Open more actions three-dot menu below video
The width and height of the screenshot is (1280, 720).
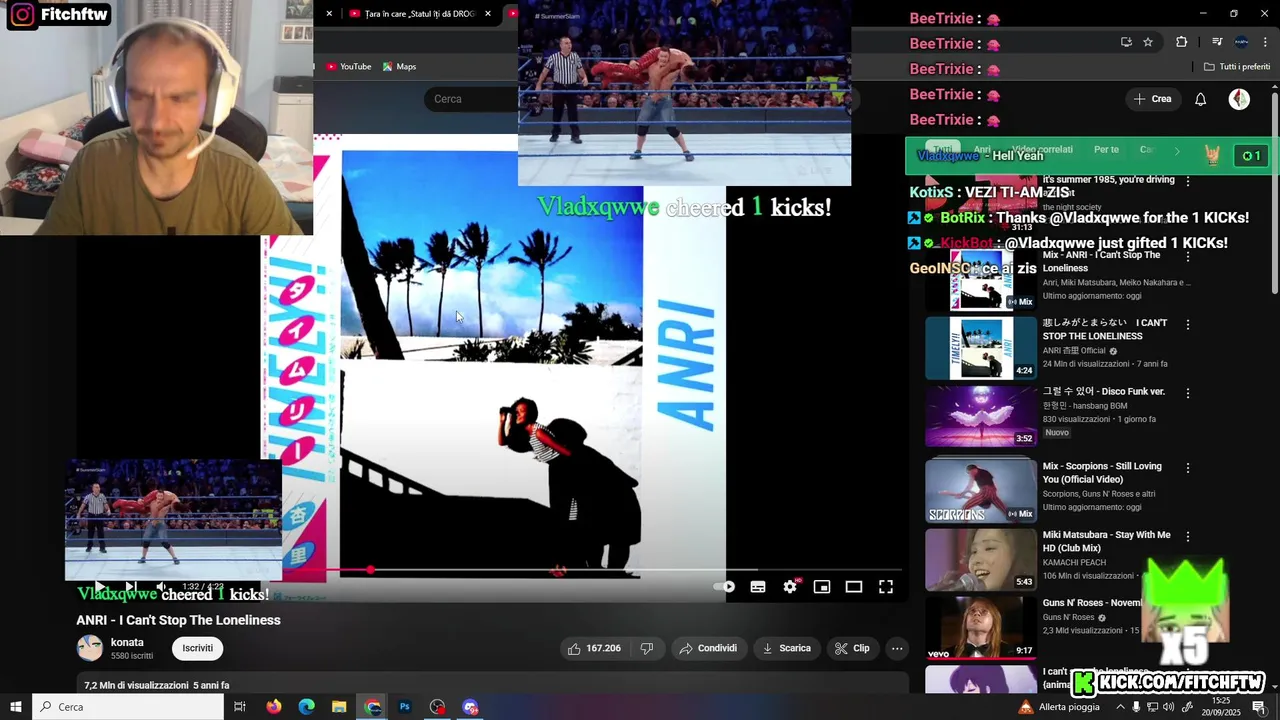(897, 648)
